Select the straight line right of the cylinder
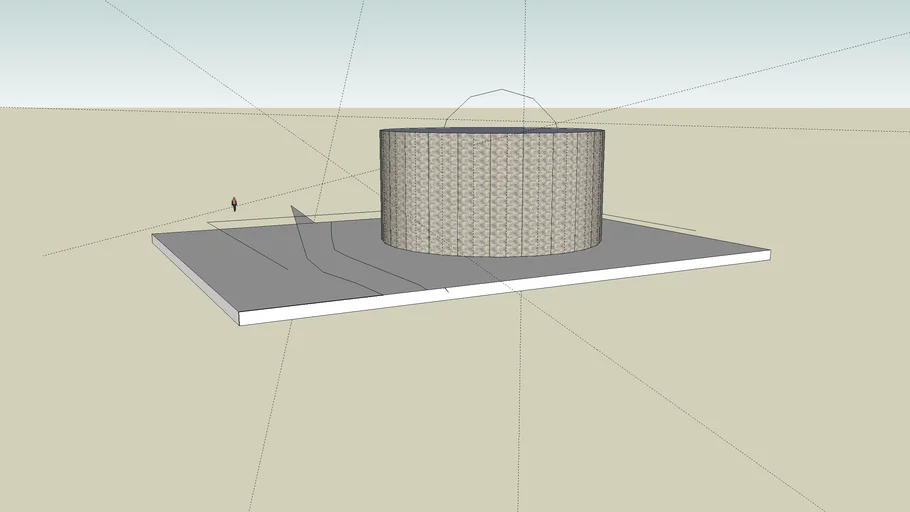 [650, 220]
